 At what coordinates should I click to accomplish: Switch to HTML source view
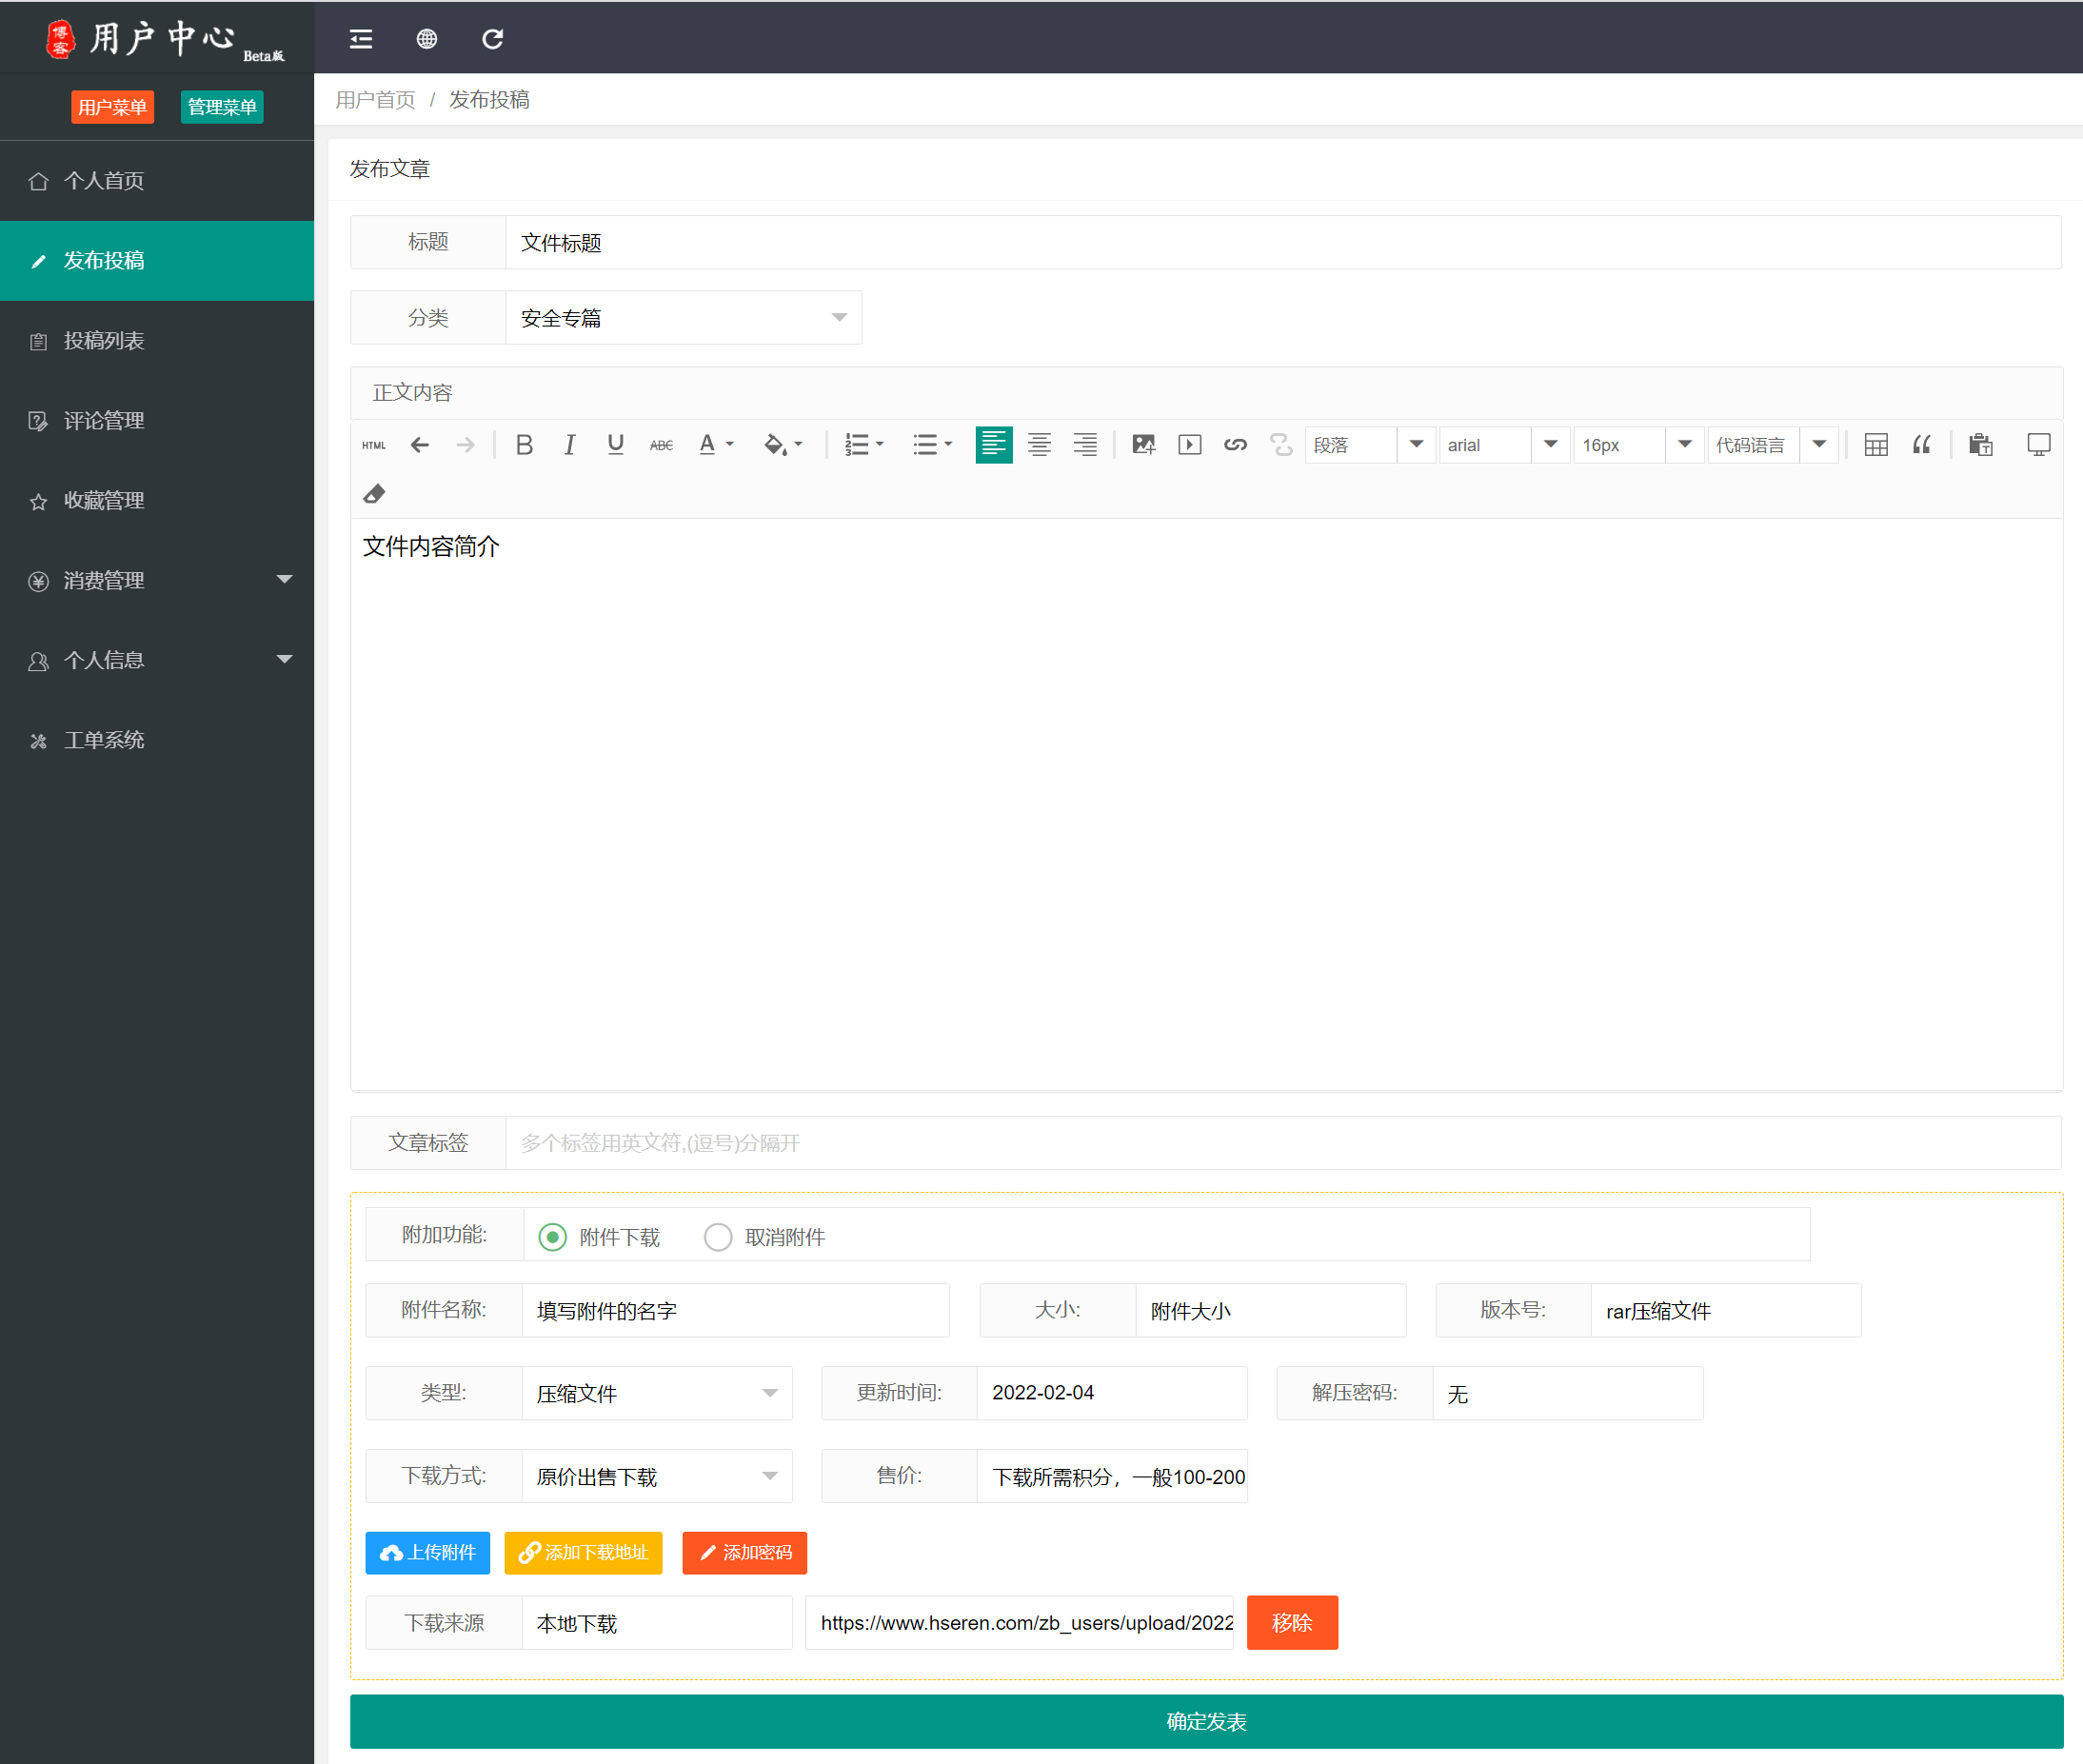pos(374,445)
